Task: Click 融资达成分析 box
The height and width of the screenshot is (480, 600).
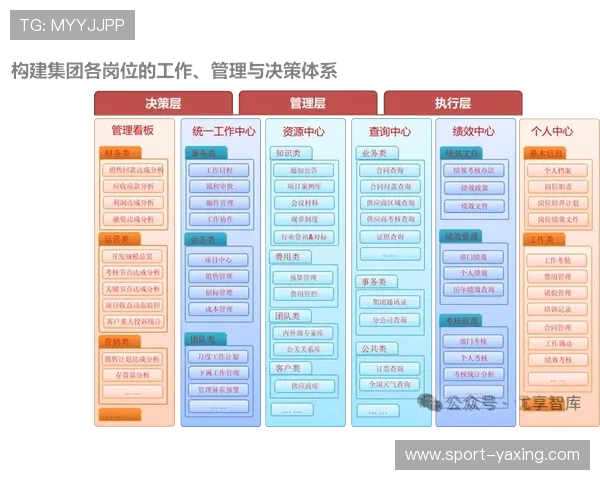Action: click(133, 219)
